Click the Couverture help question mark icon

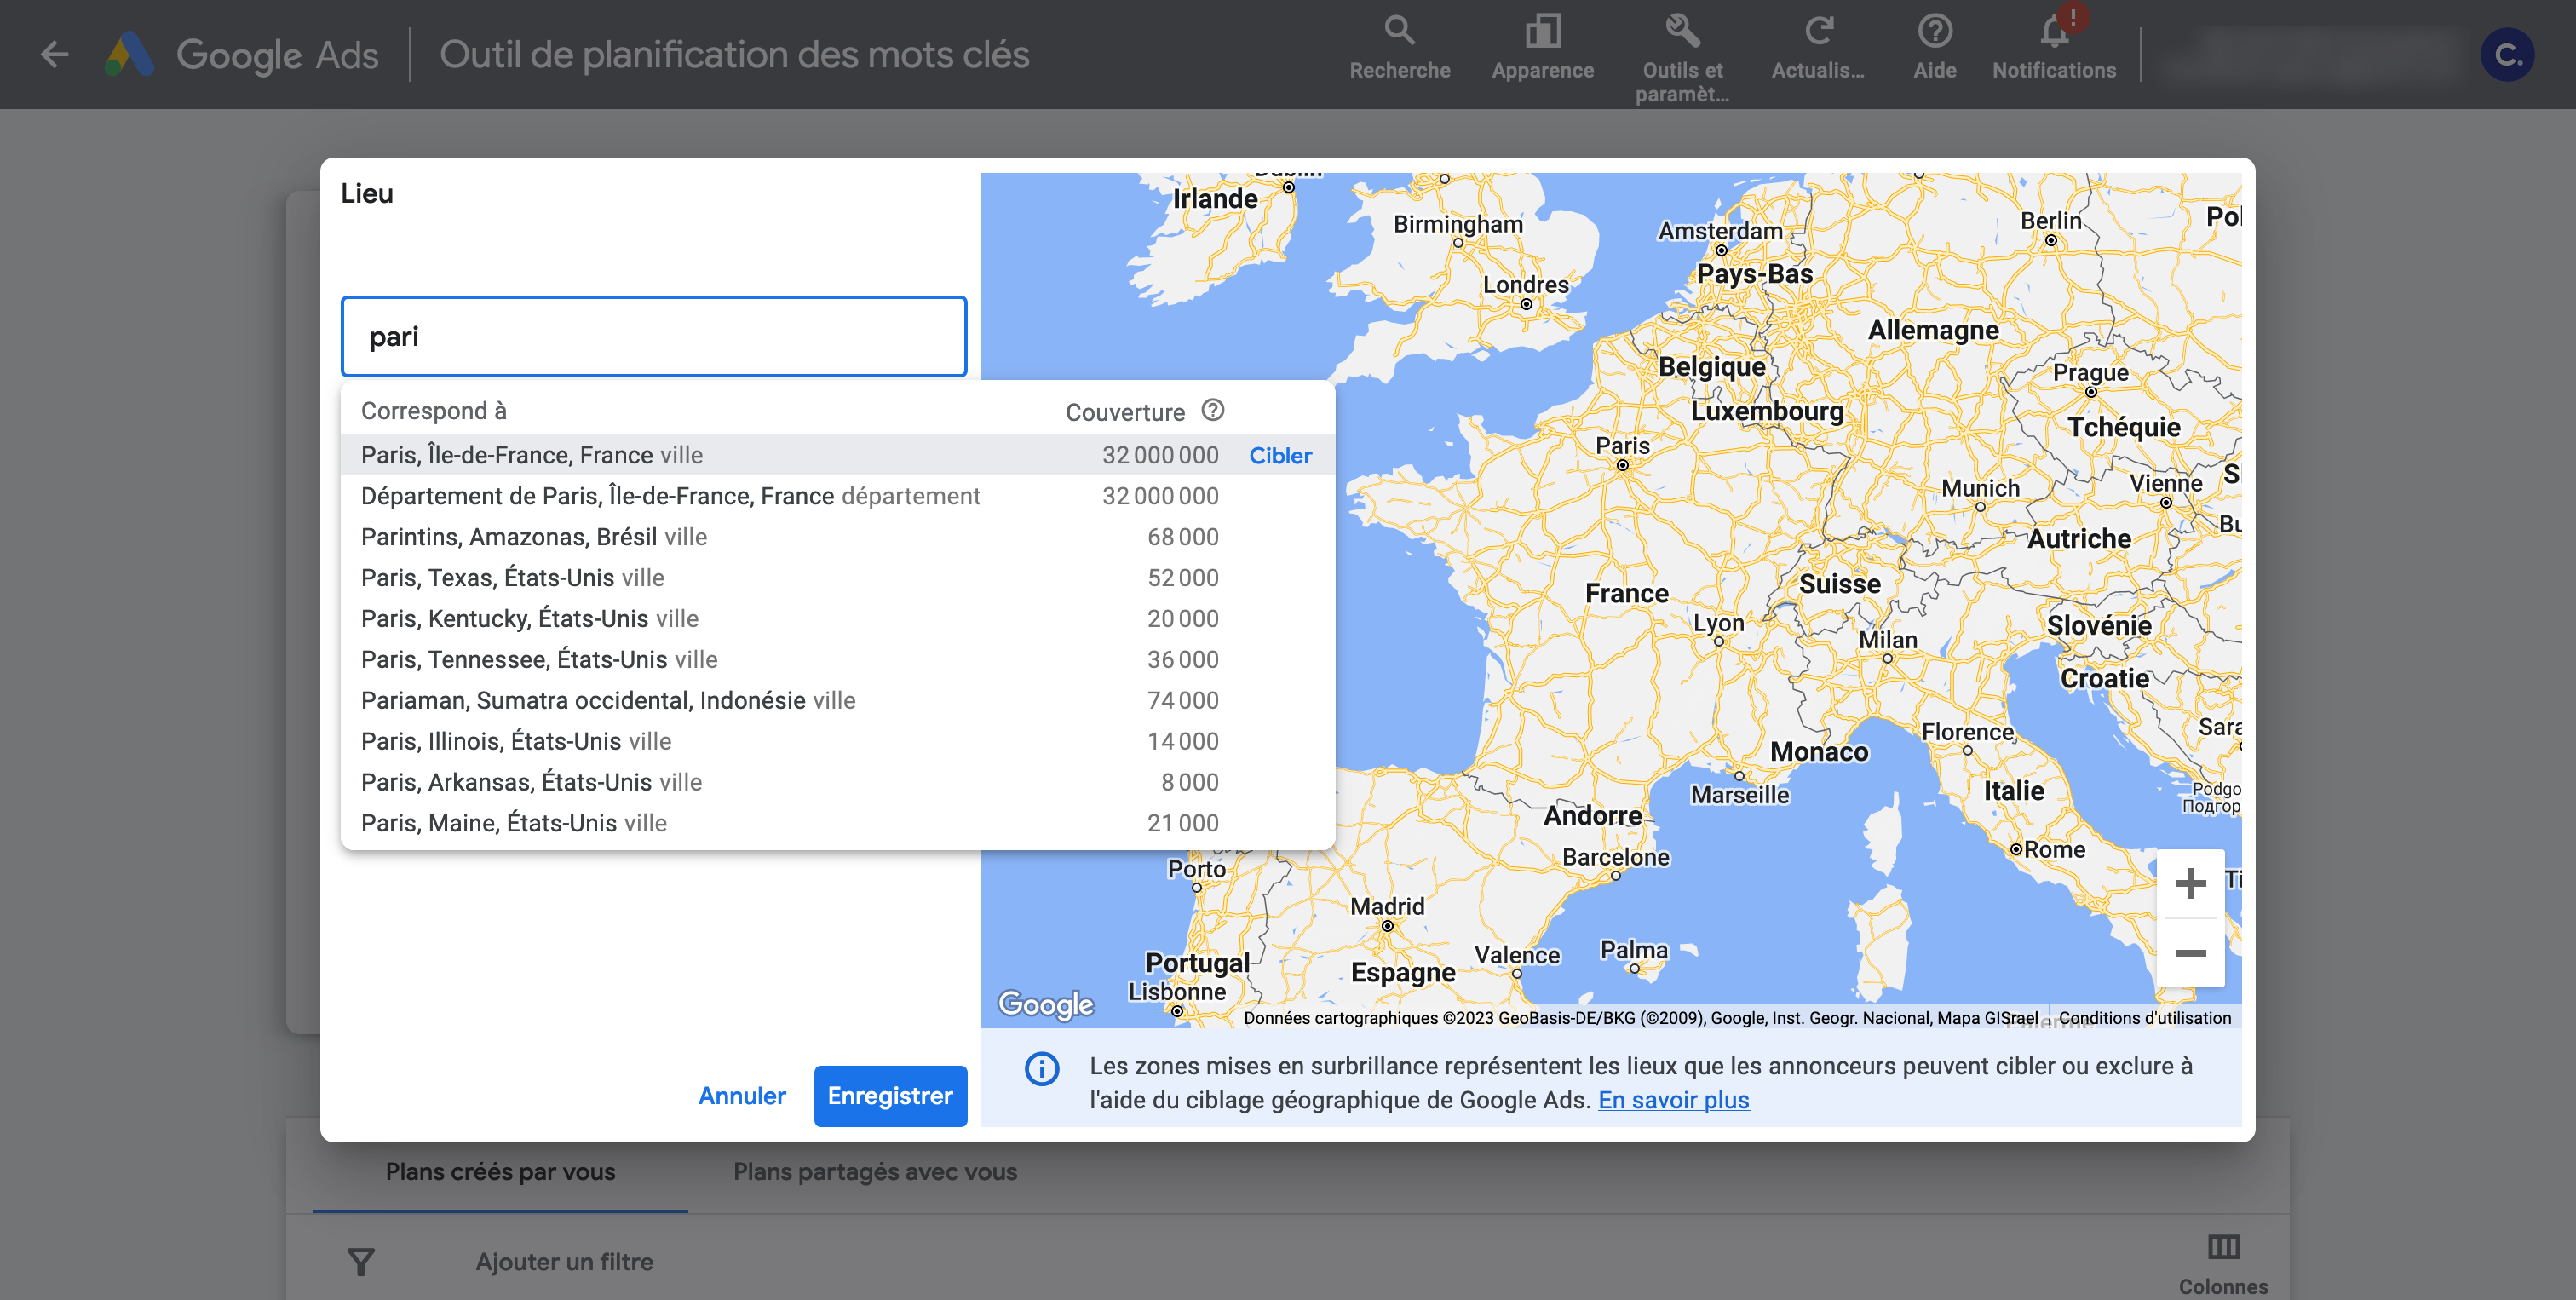pyautogui.click(x=1213, y=410)
